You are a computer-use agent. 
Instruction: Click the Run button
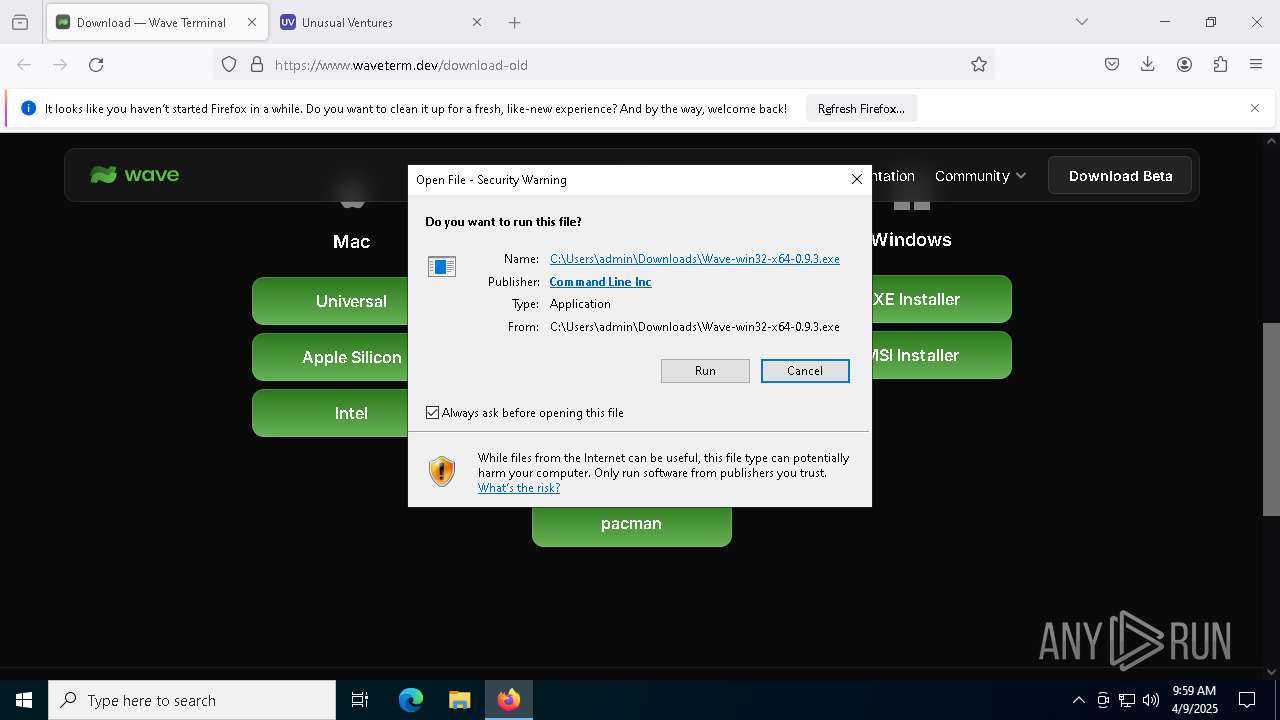(705, 371)
